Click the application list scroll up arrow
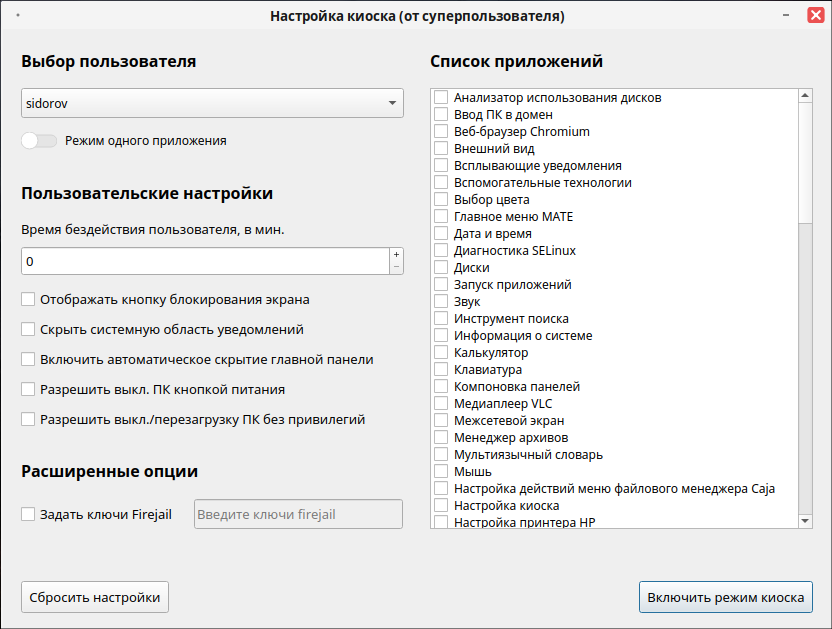This screenshot has height=629, width=832. pyautogui.click(x=805, y=97)
